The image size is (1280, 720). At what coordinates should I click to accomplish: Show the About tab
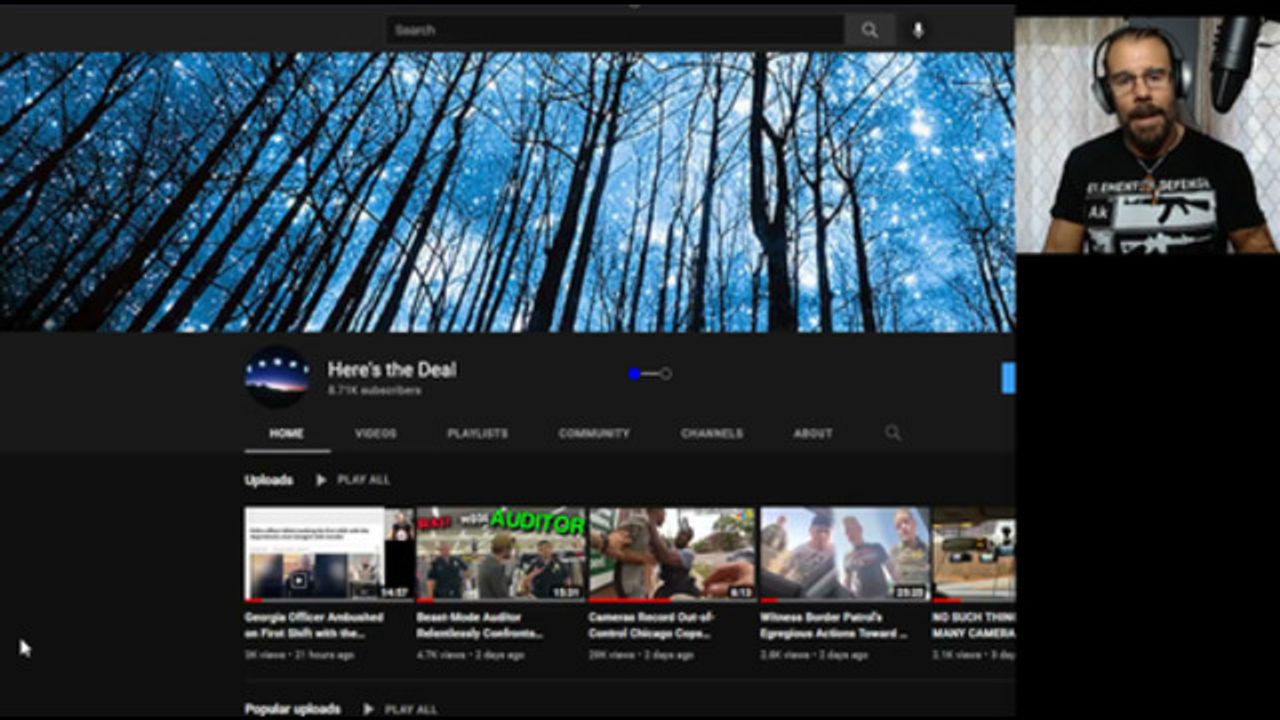click(813, 433)
